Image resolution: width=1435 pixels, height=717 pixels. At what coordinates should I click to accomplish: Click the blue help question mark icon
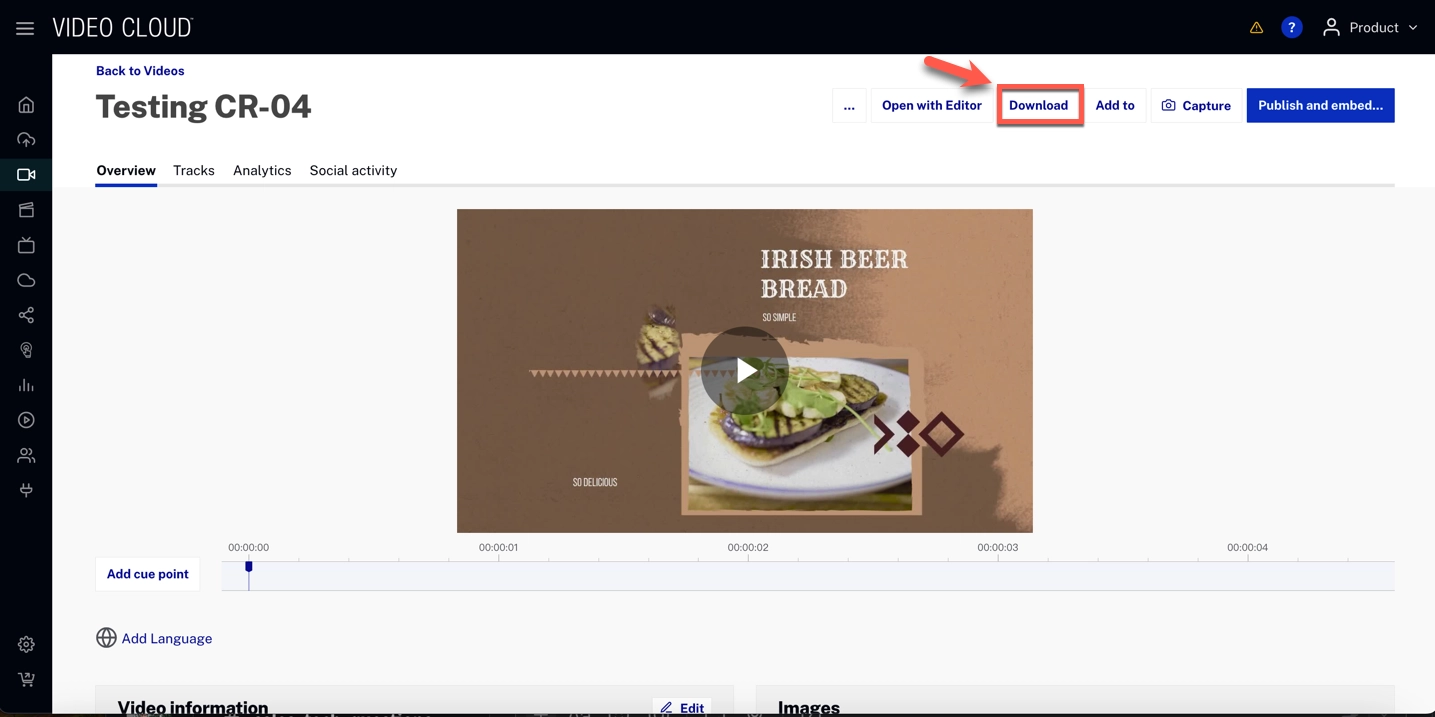1291,28
